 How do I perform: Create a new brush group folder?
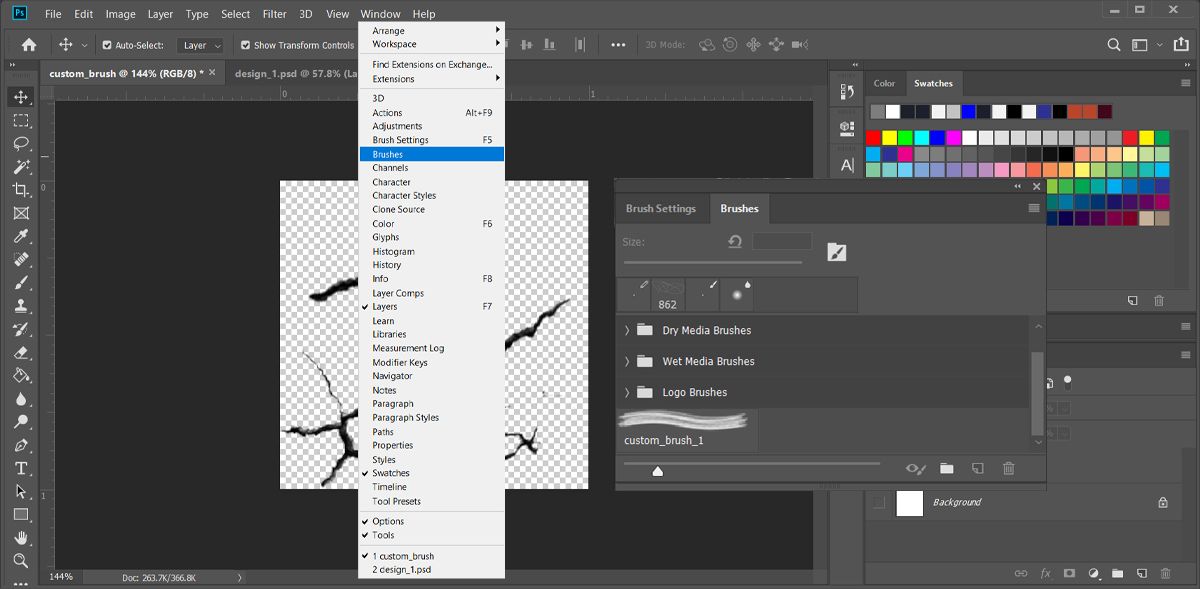coord(946,468)
